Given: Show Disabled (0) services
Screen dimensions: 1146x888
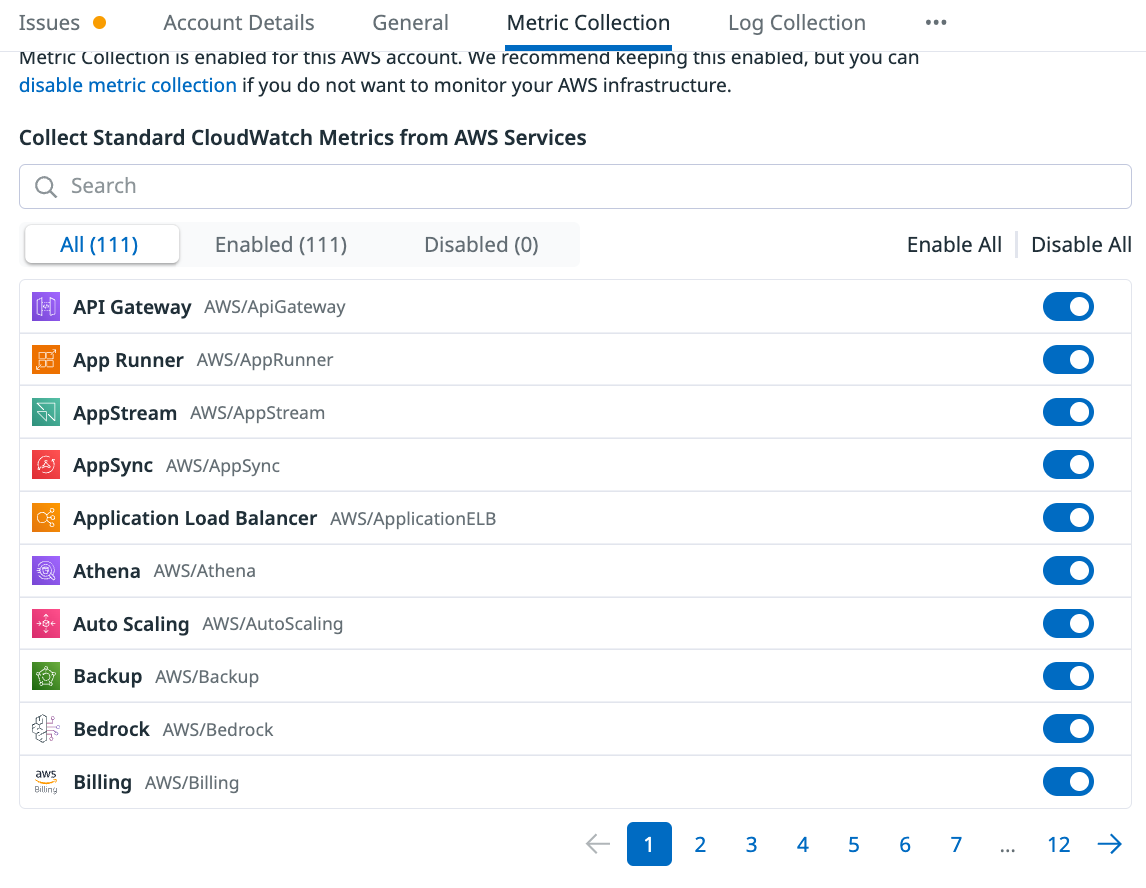Looking at the screenshot, I should pos(482,244).
